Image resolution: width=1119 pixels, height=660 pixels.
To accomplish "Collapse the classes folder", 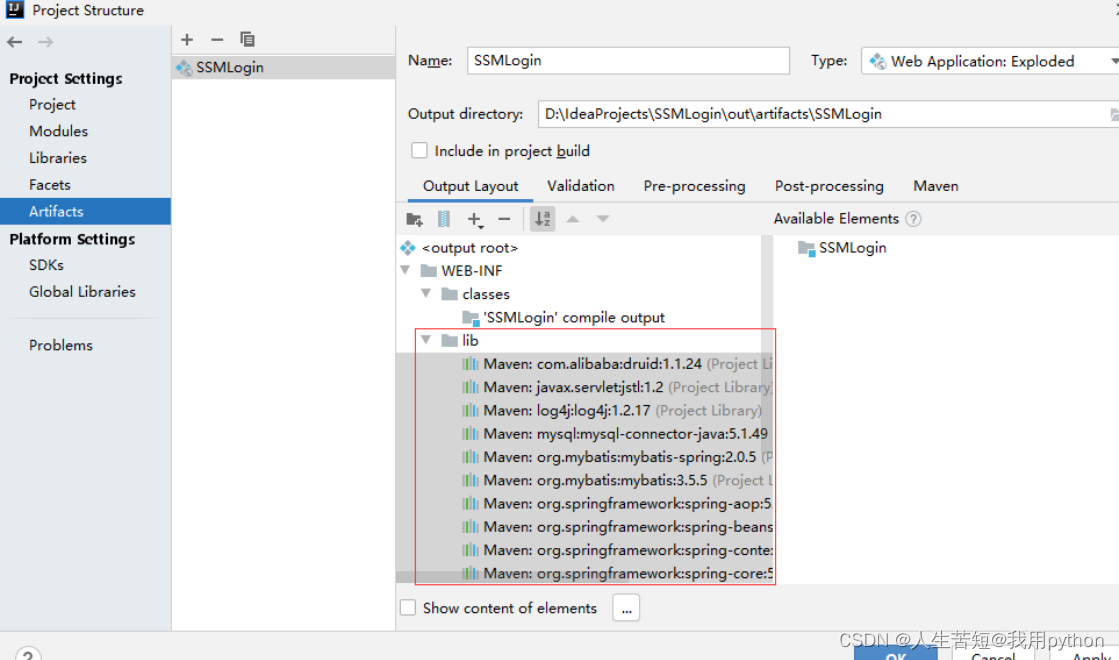I will point(426,293).
